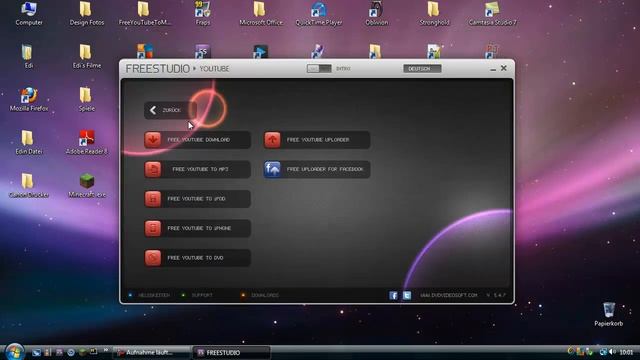640x360 pixels.
Task: Launch QuickTime Player shortcut
Action: coord(319,13)
